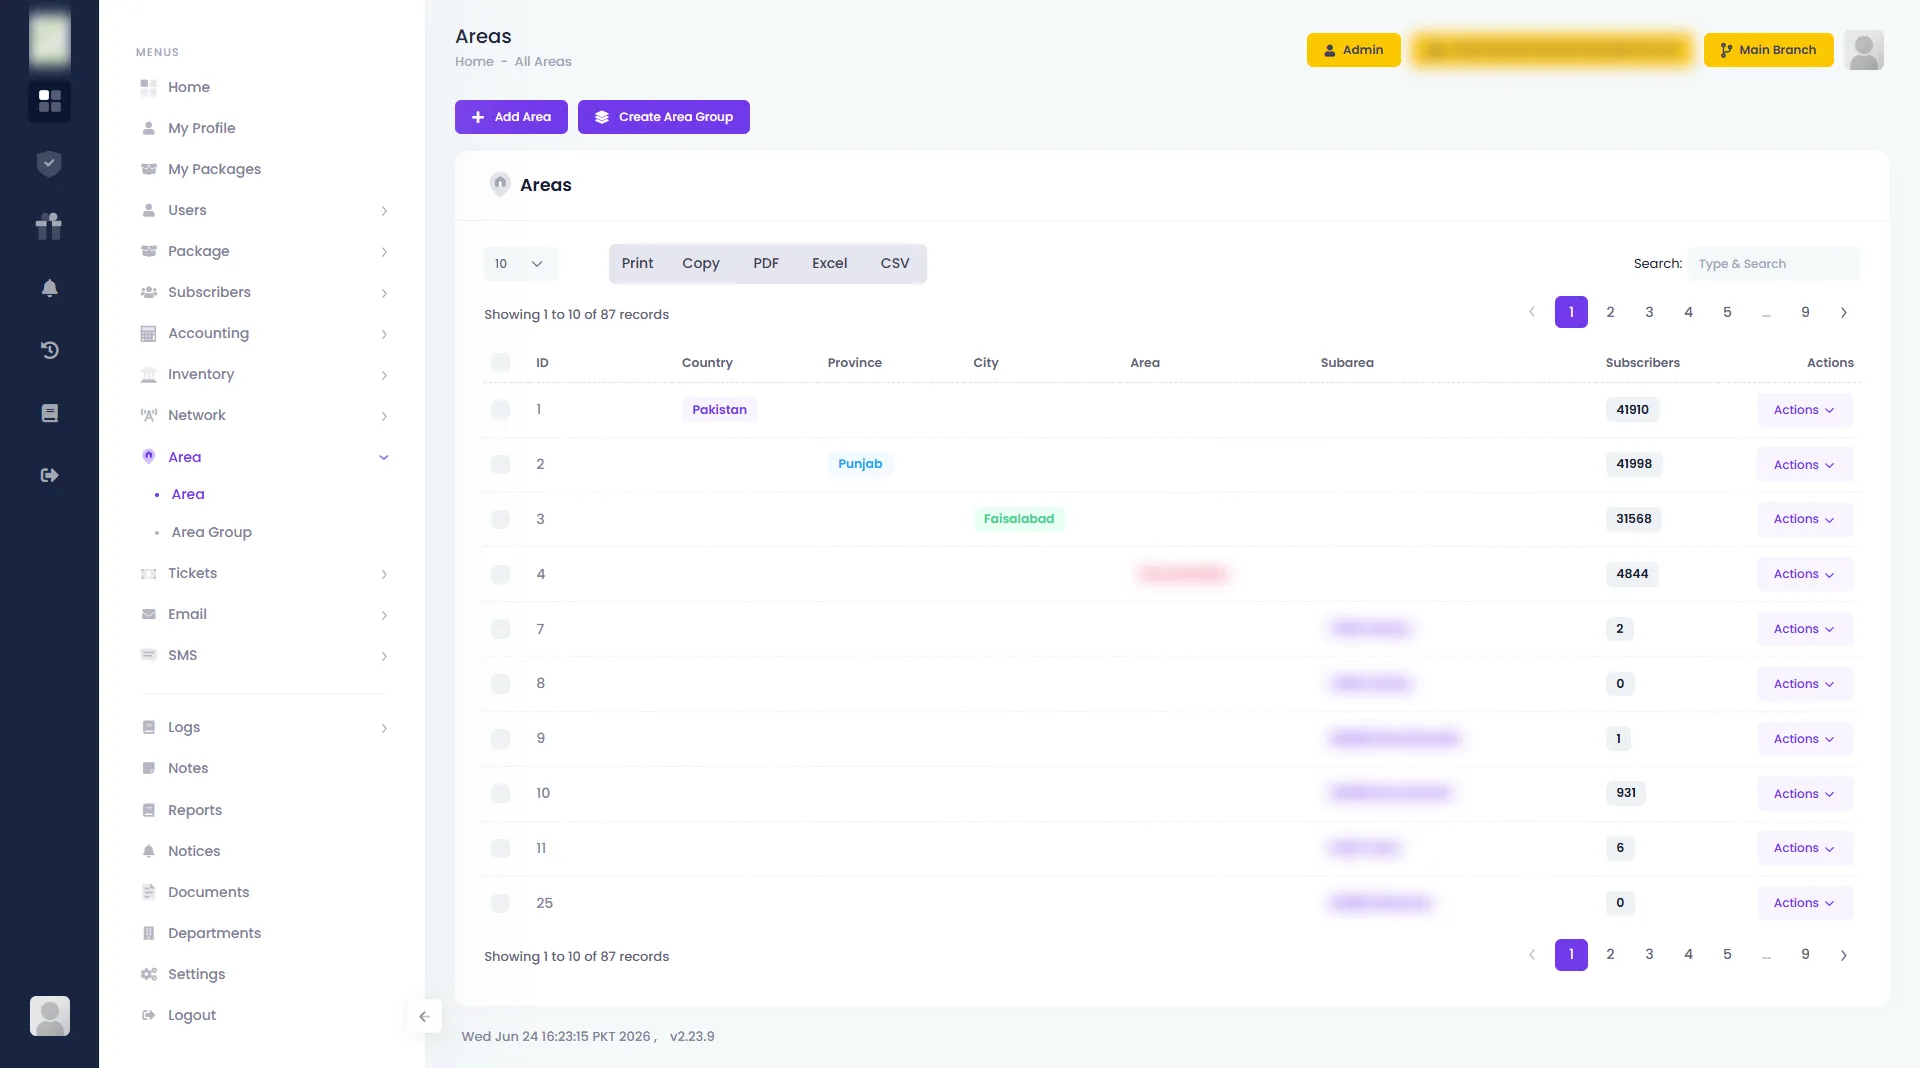Collapse the Area submenu
Screen dimensions: 1920x1068
264,457
